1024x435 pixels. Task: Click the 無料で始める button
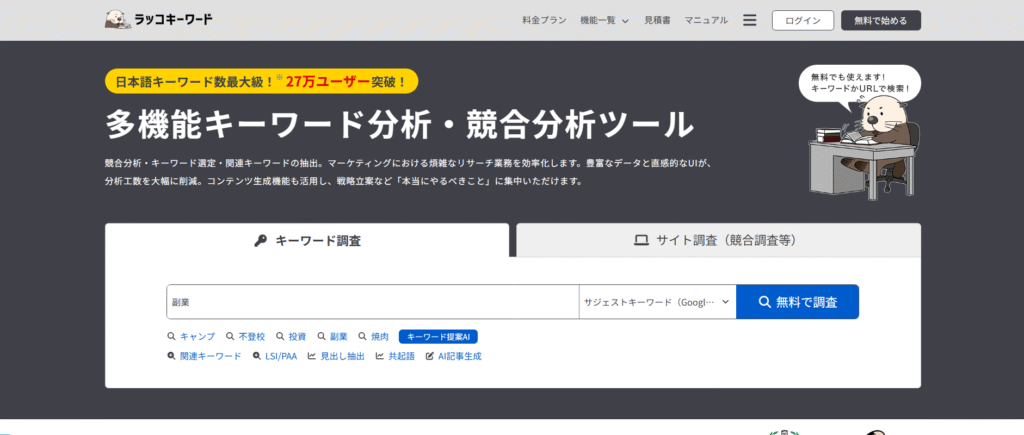pos(881,20)
